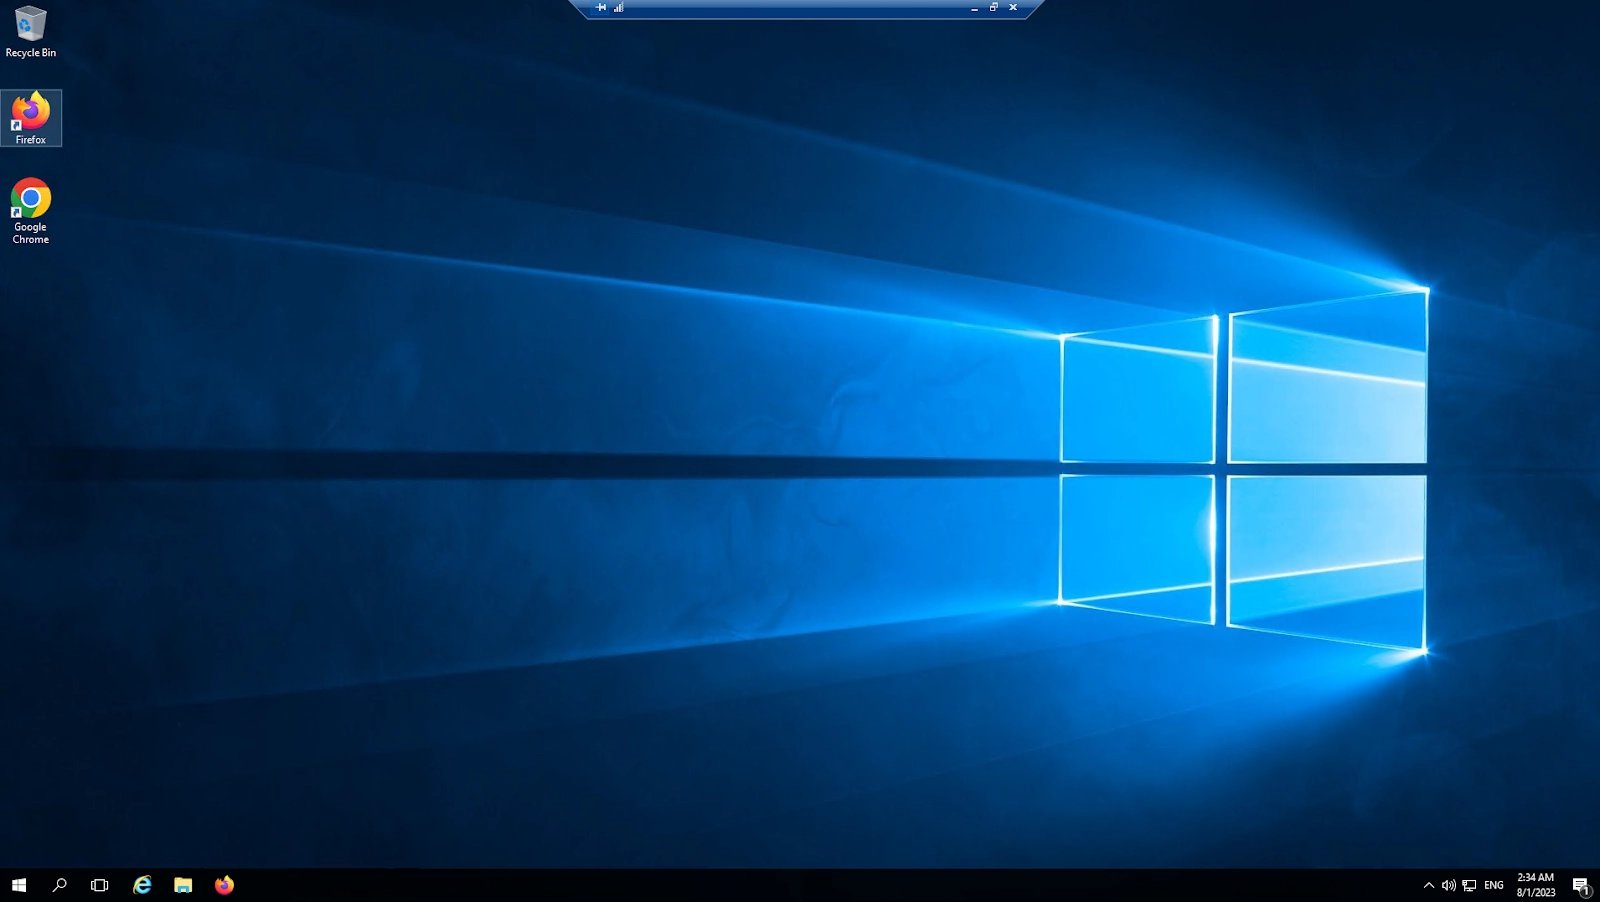Close the remote desktop connection bar
The width and height of the screenshot is (1600, 902).
click(1013, 7)
